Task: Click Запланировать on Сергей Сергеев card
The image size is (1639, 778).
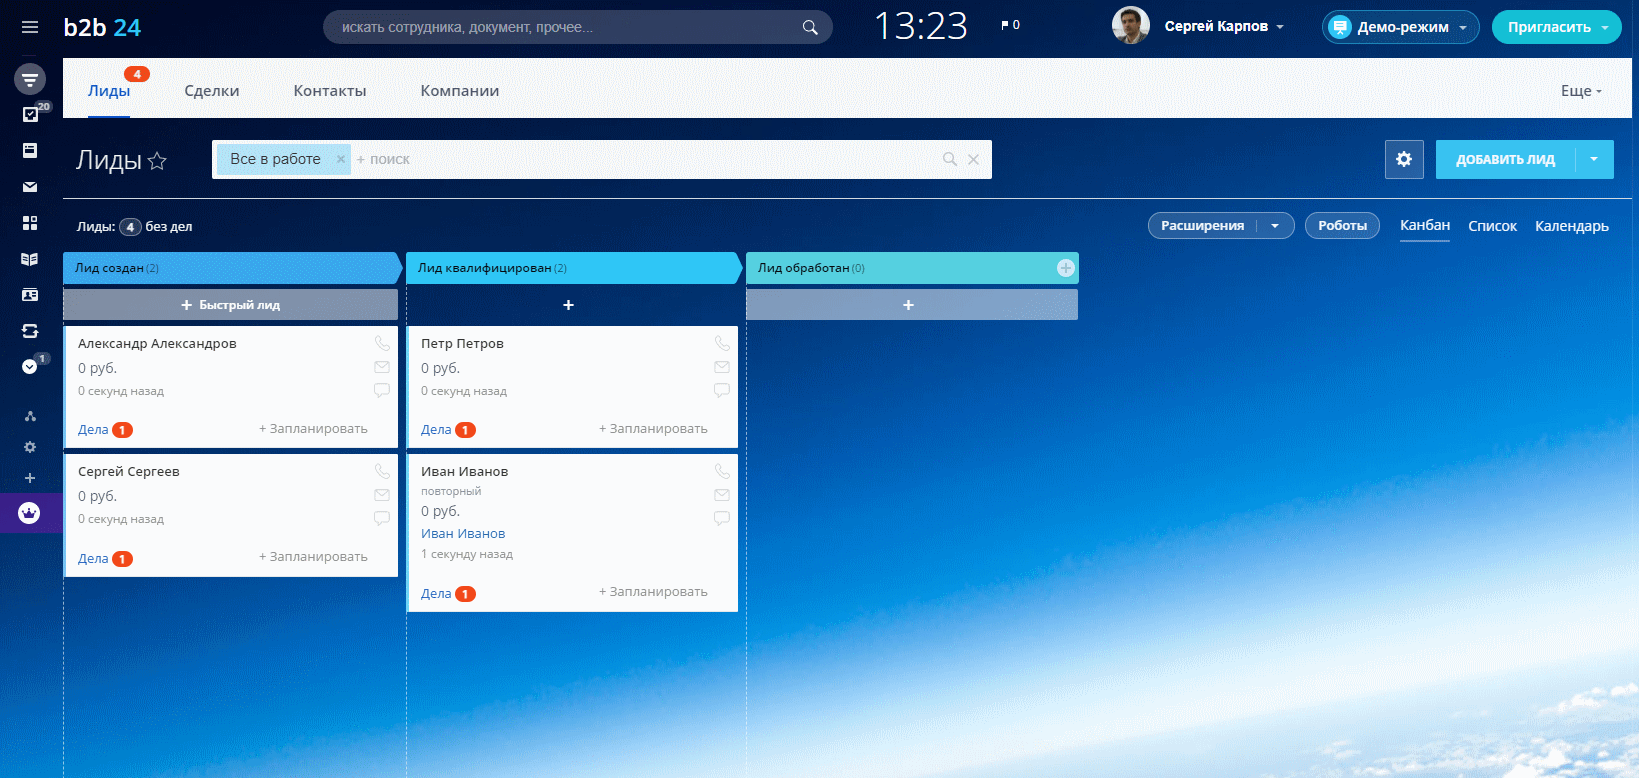Action: 313,557
